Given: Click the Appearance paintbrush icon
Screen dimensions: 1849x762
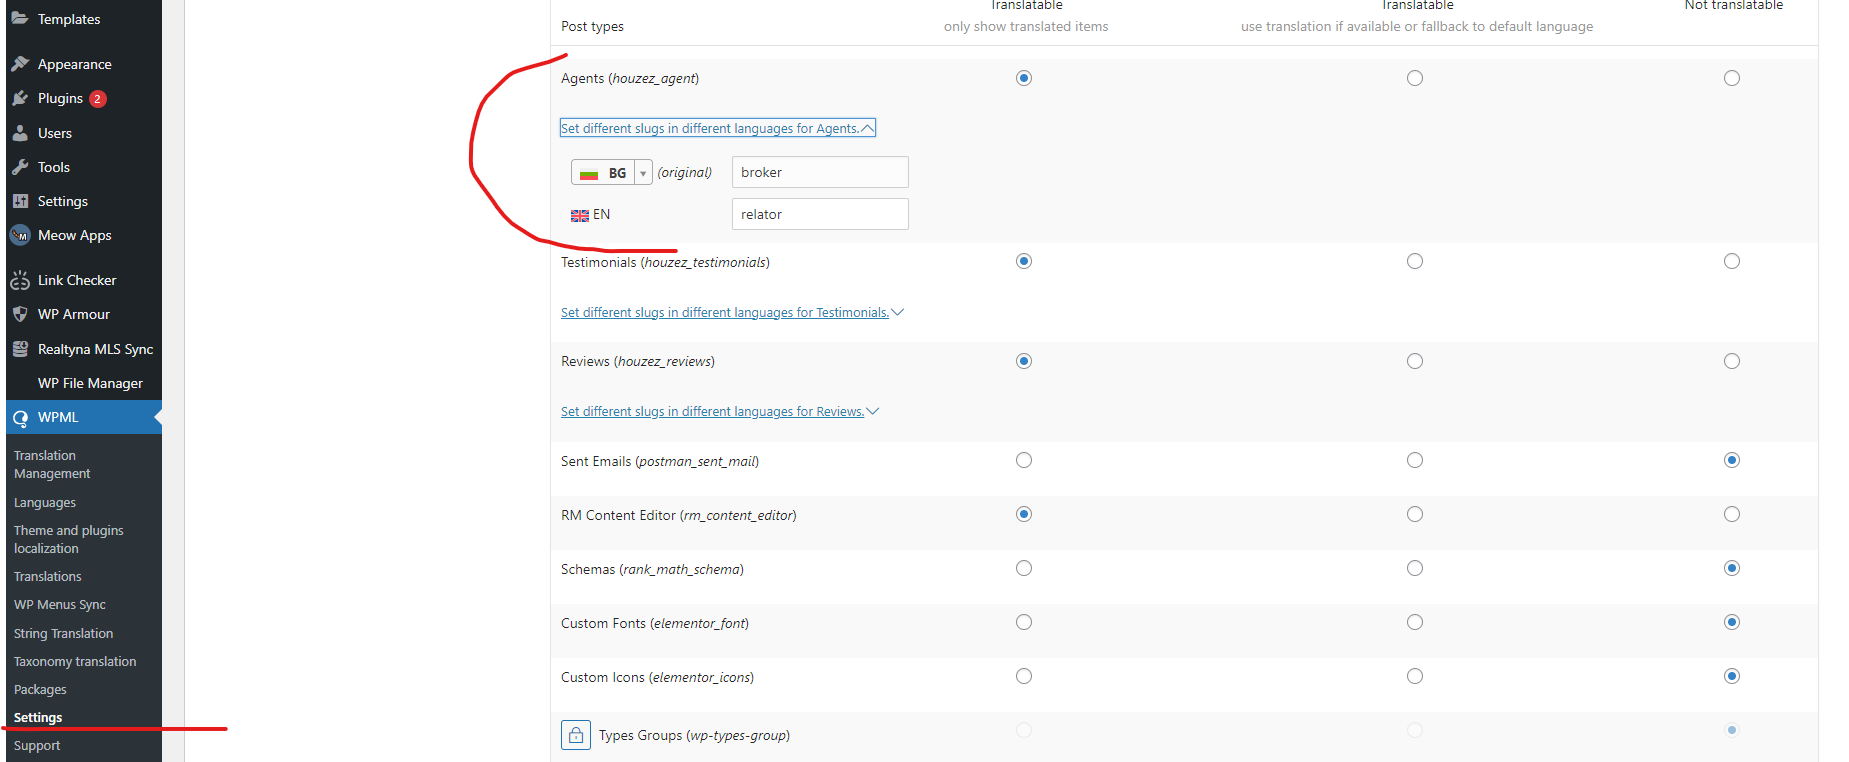Looking at the screenshot, I should (x=20, y=64).
